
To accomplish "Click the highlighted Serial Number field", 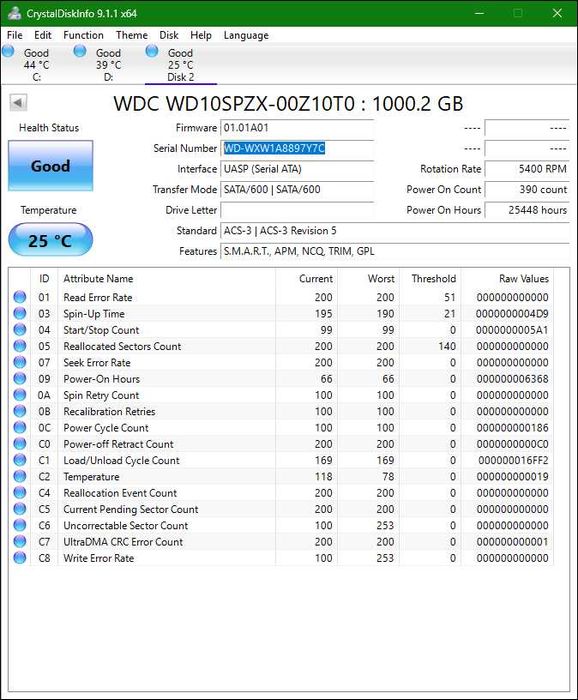I will click(x=297, y=148).
